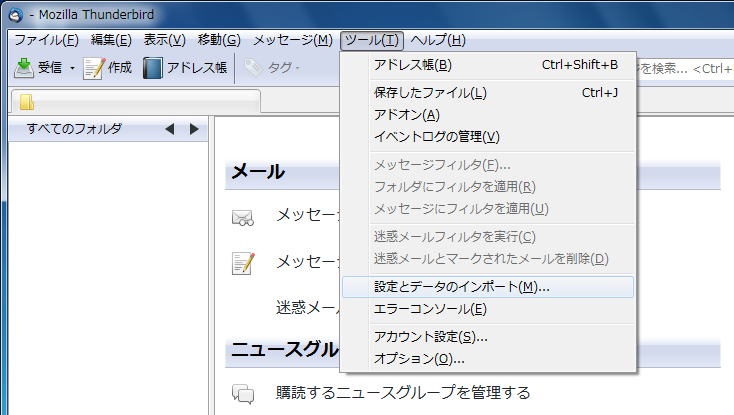Click the search box showing 検索... <Ctrl+
The width and height of the screenshot is (734, 415).
[x=684, y=69]
